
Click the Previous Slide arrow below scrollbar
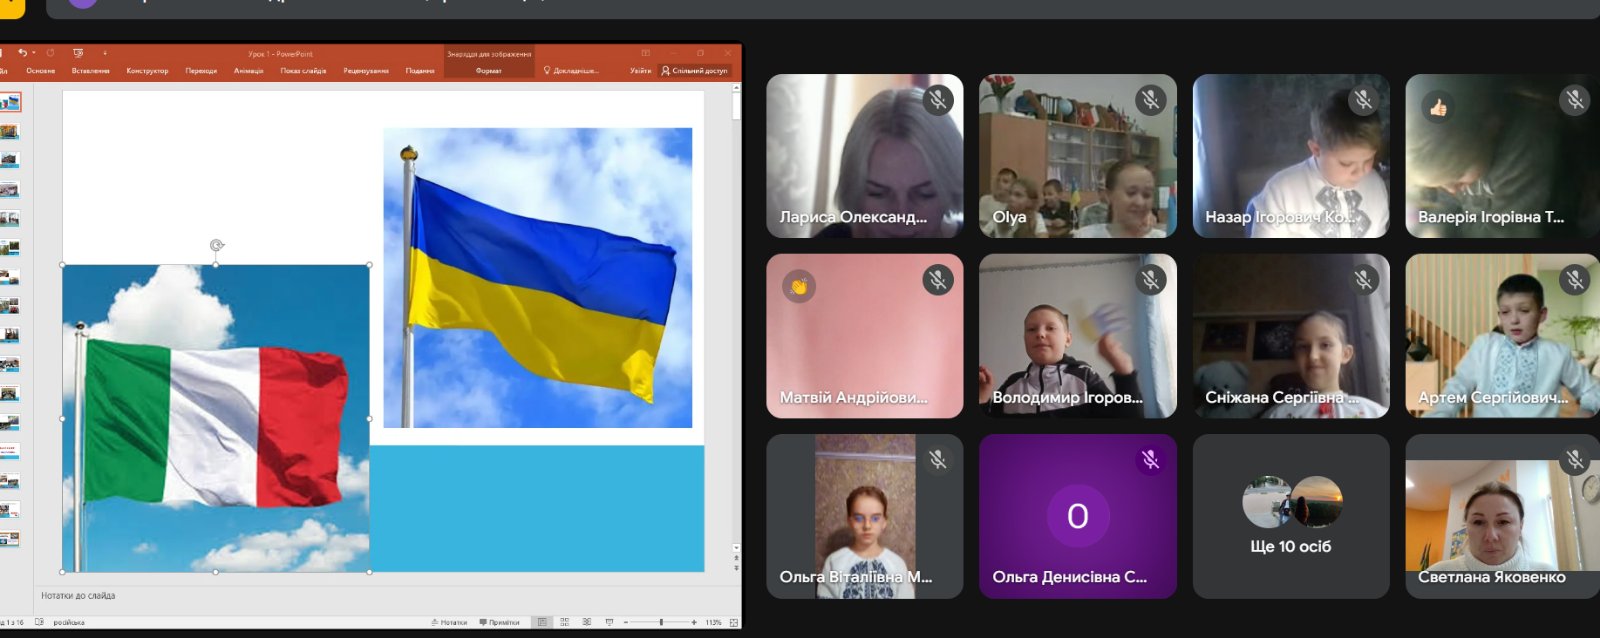(737, 558)
